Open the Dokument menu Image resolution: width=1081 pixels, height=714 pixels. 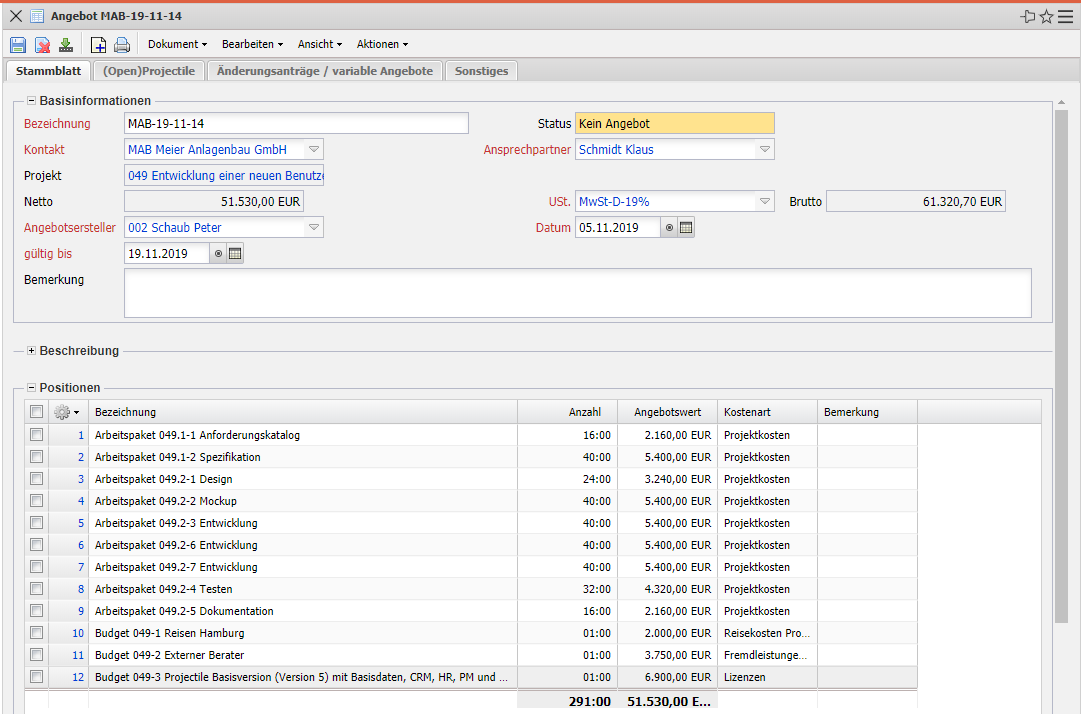(177, 44)
